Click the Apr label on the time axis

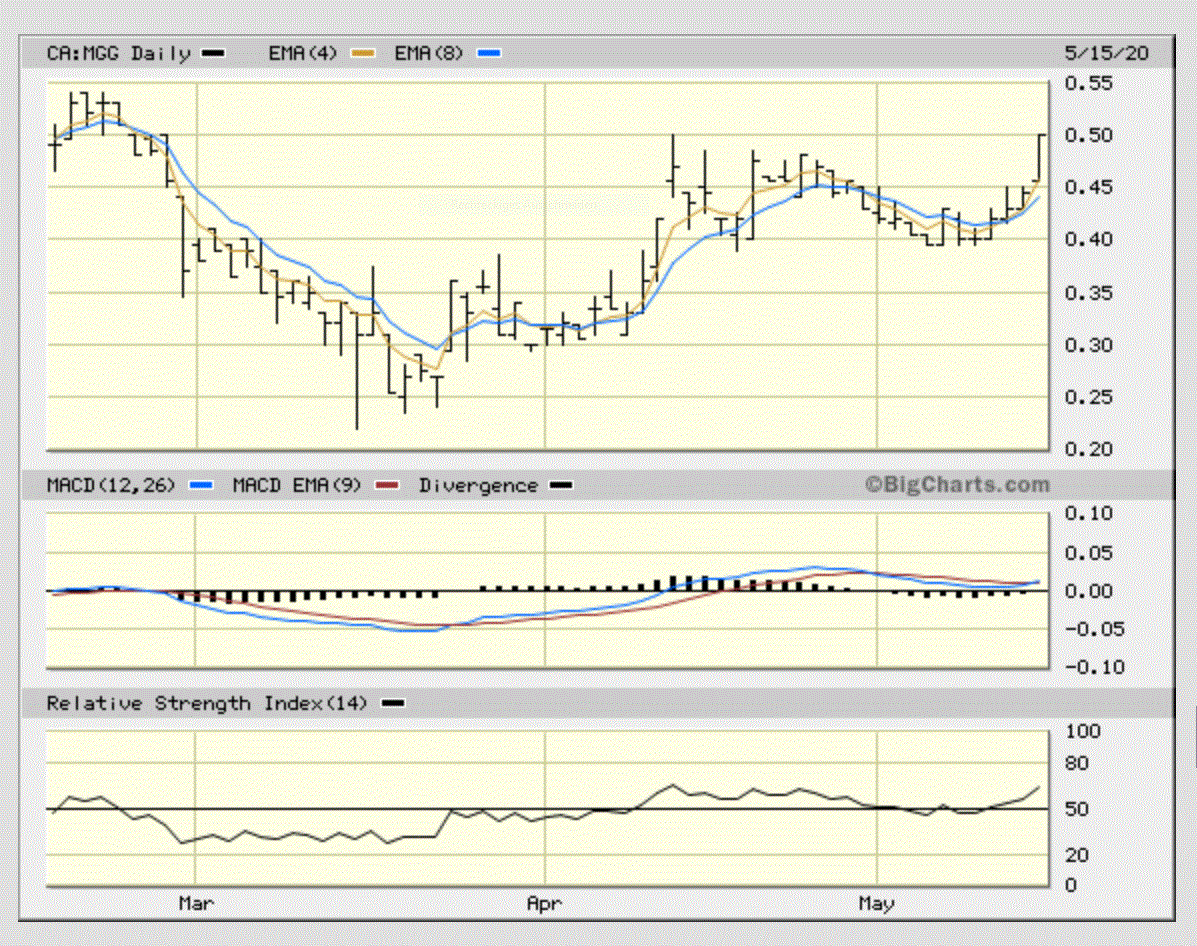coord(543,904)
